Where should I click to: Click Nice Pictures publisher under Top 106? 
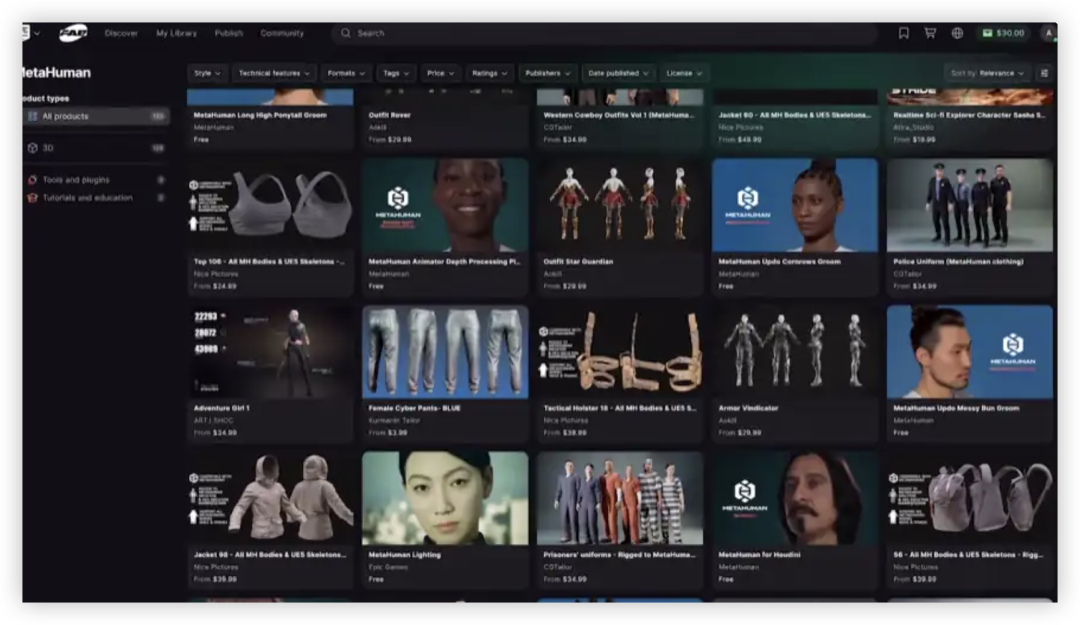pyautogui.click(x=216, y=274)
